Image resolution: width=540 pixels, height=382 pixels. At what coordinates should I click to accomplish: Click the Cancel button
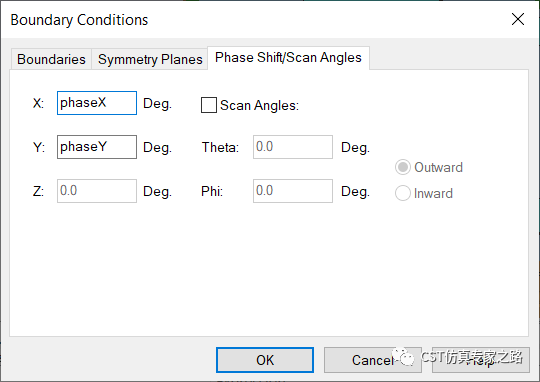pos(373,360)
